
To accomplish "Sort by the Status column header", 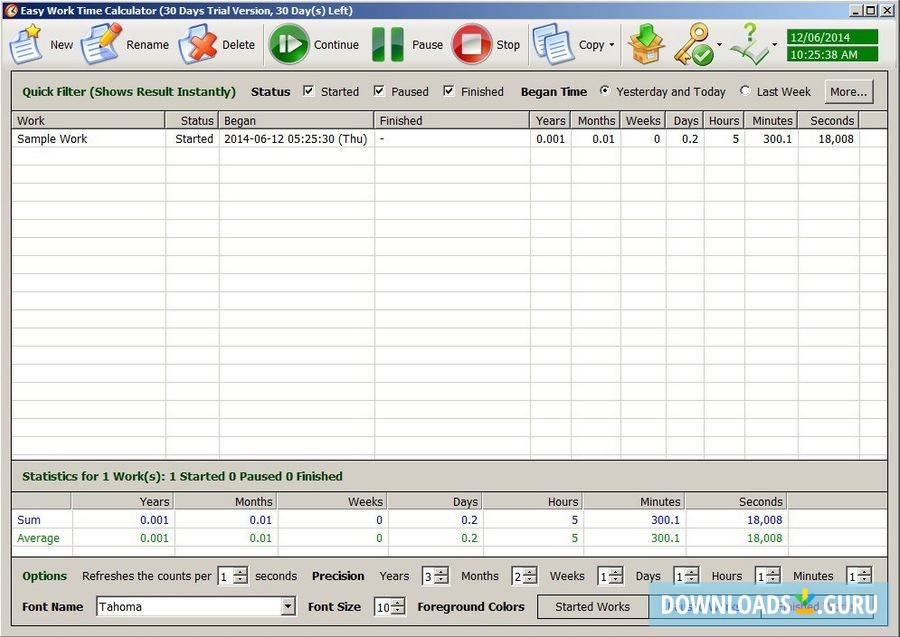I will 192,121.
